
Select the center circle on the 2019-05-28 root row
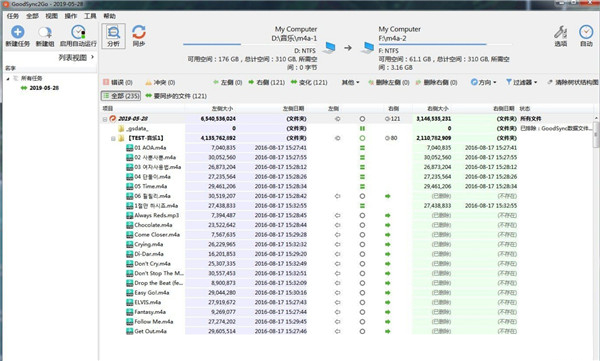click(362, 119)
